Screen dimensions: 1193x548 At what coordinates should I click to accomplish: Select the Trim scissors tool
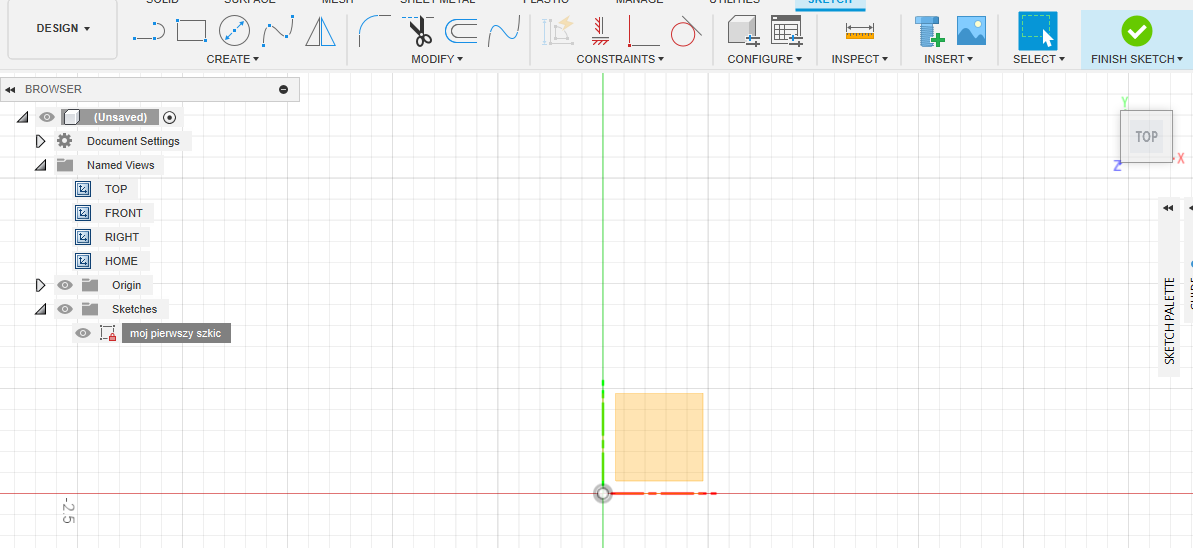coord(418,30)
